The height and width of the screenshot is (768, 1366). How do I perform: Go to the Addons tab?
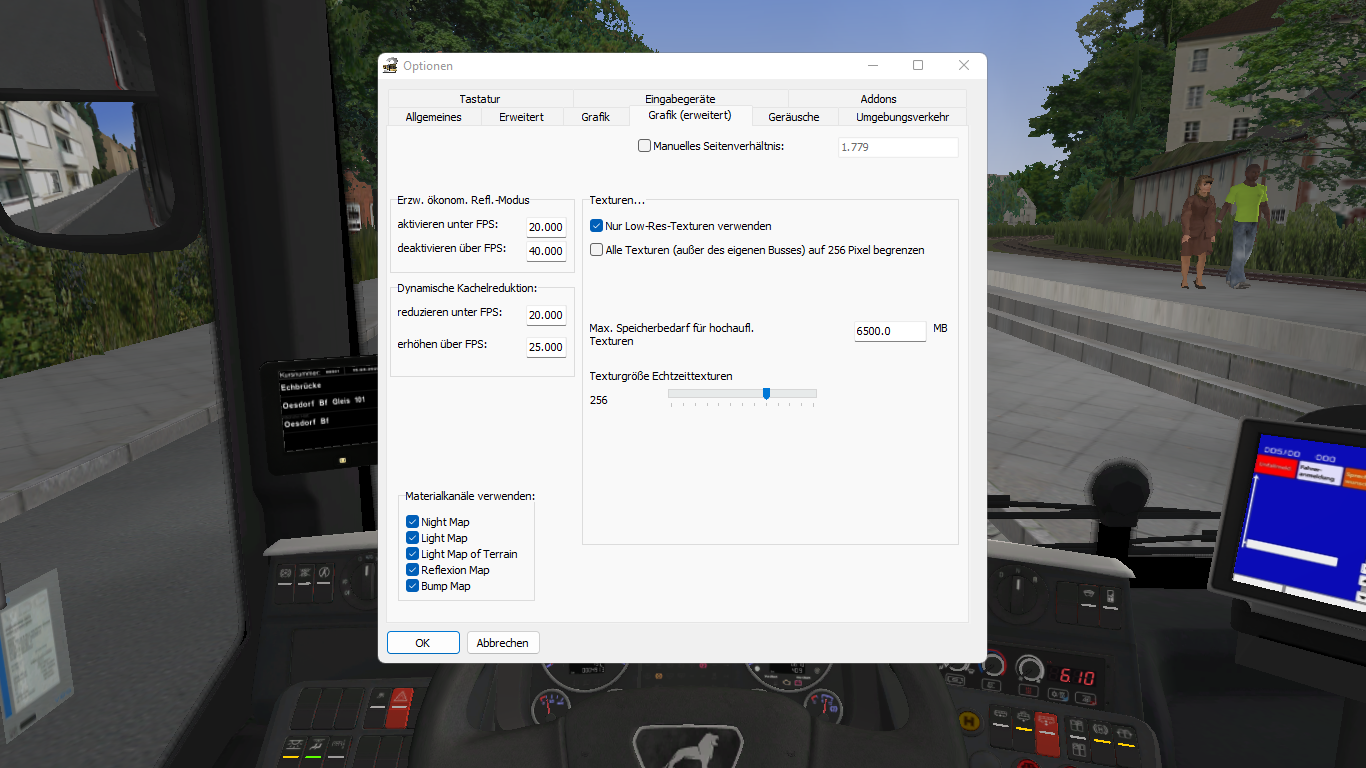[x=878, y=99]
